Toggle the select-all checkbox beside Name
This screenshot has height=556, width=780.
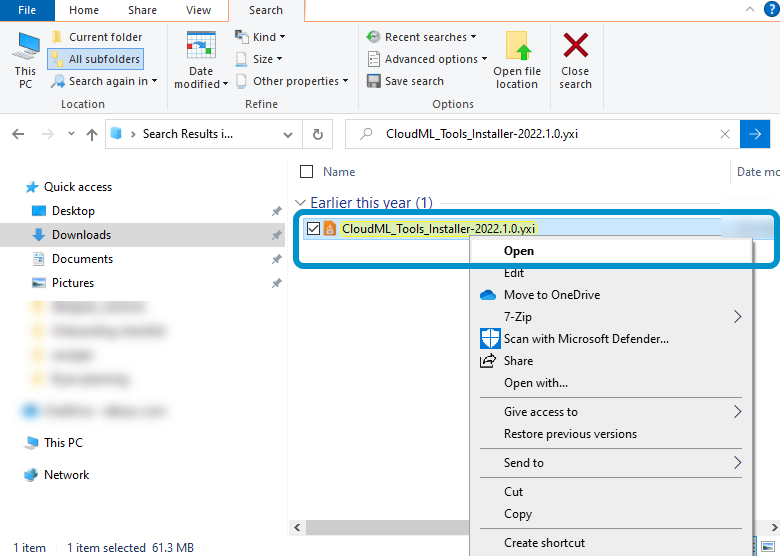[x=306, y=172]
